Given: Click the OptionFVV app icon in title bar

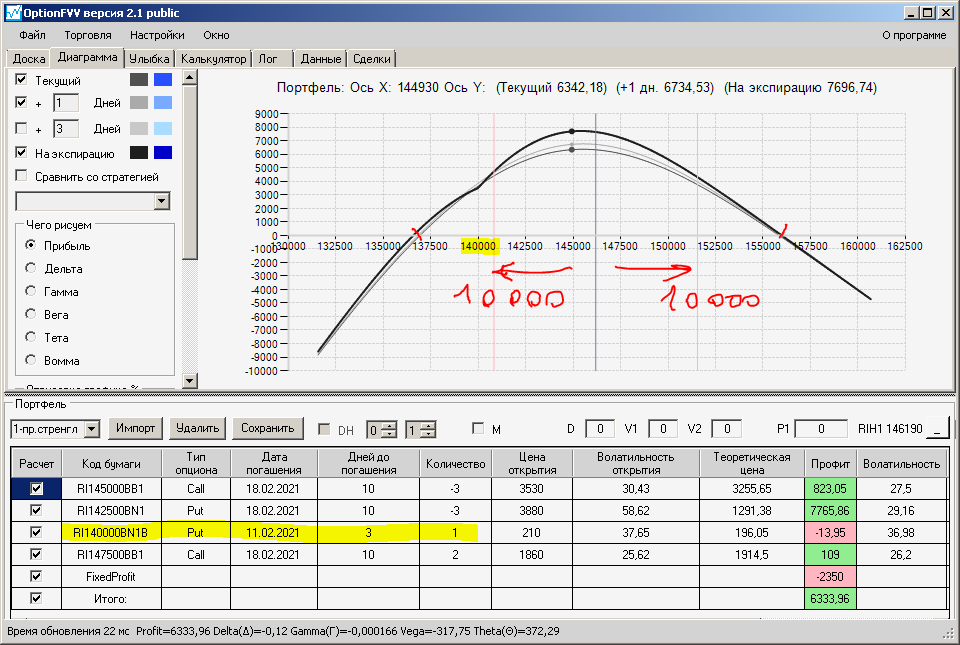Looking at the screenshot, I should pos(12,12).
